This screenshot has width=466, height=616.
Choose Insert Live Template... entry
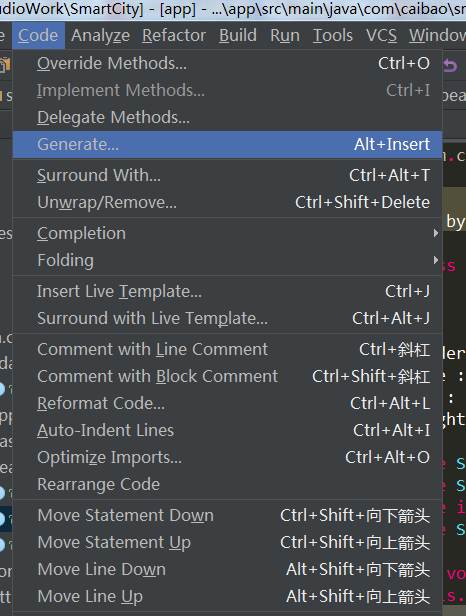(227, 292)
